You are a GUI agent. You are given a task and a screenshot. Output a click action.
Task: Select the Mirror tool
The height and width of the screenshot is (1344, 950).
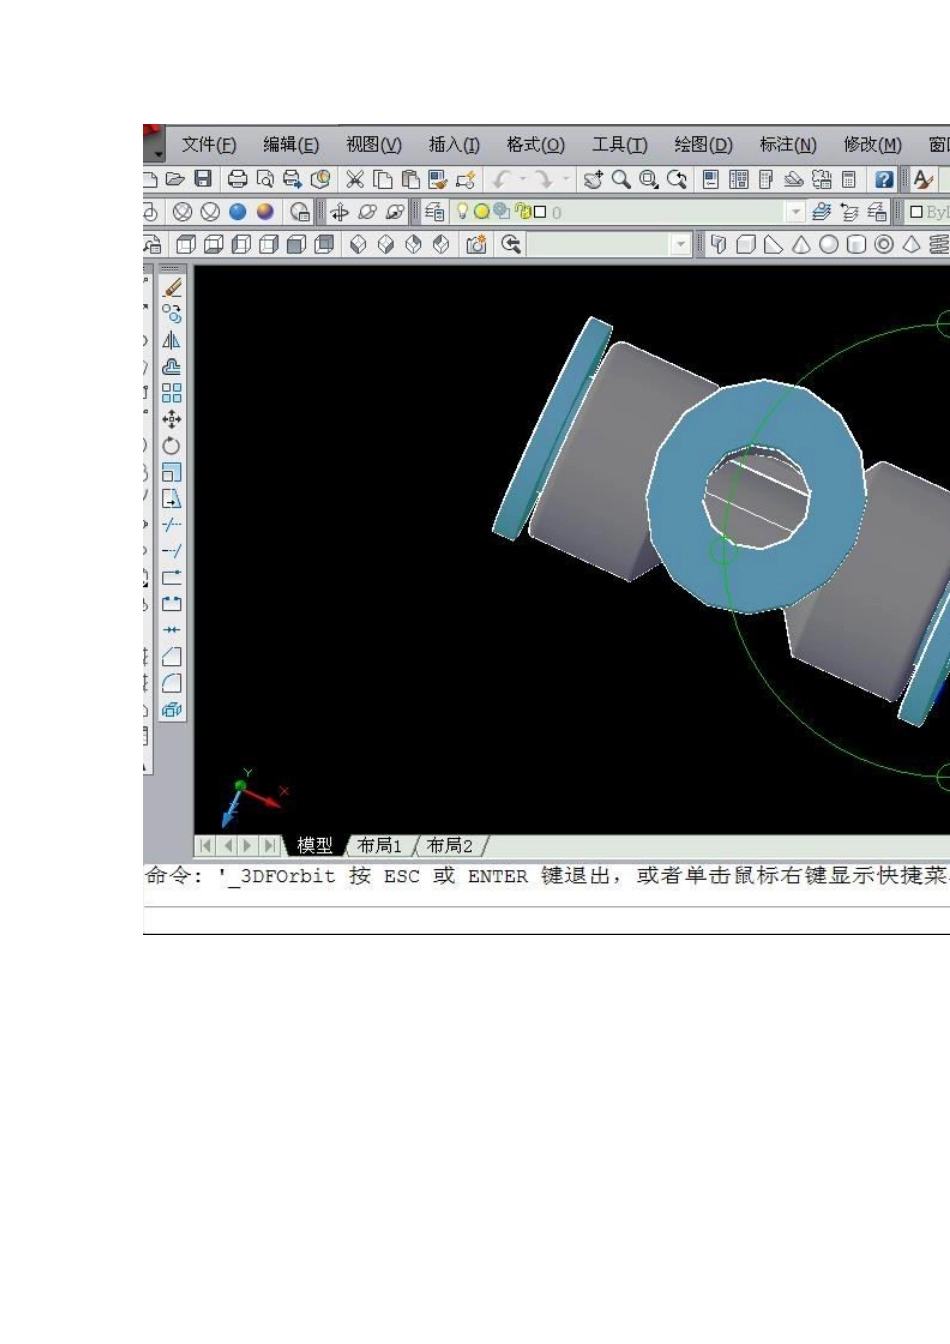pyautogui.click(x=172, y=340)
